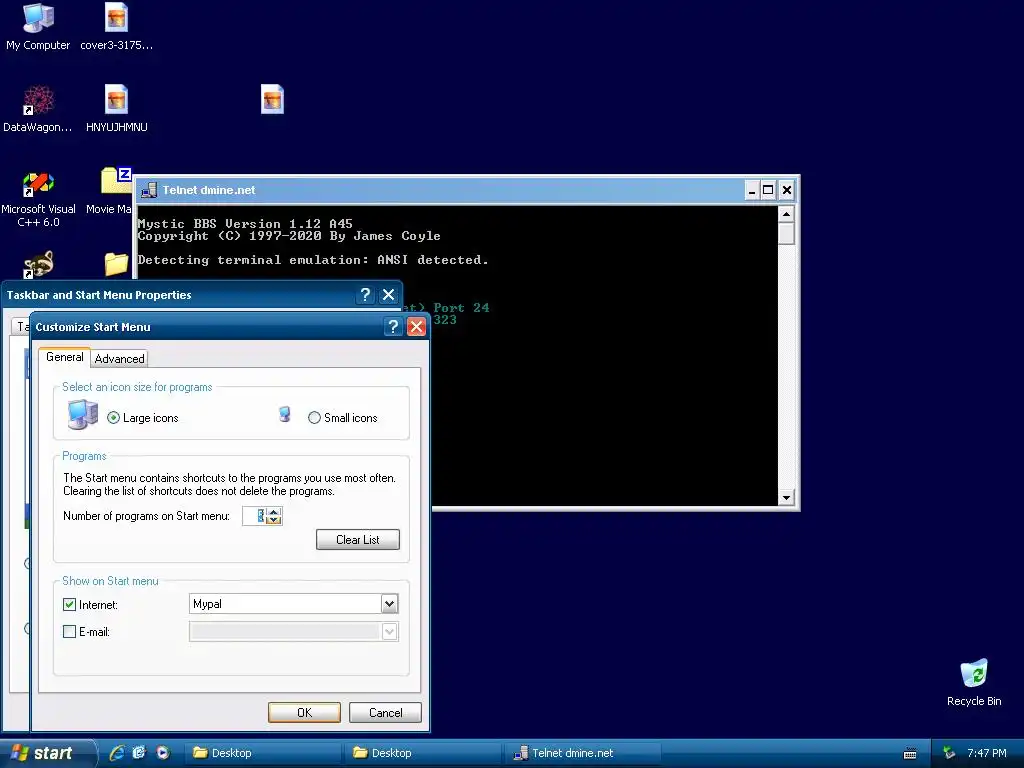Select the Microsoft Visual C++ 6.0 shortcut
Viewport: 1024px width, 768px height.
(38, 200)
